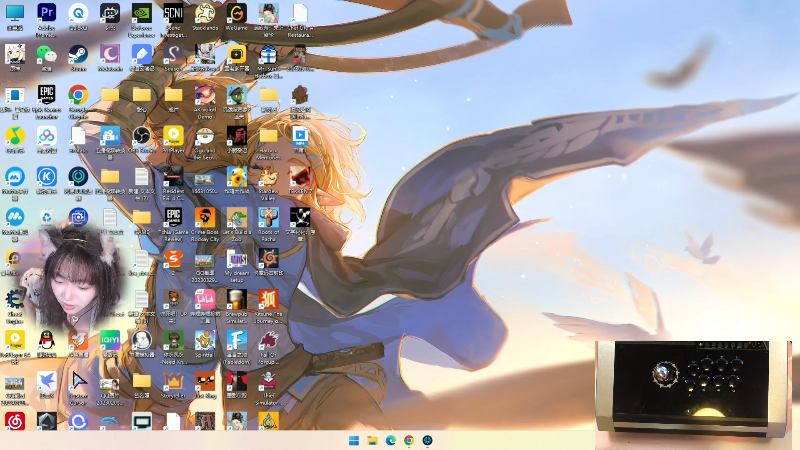The image size is (800, 450).
Task: Open the Season game S icon
Action: click(173, 54)
